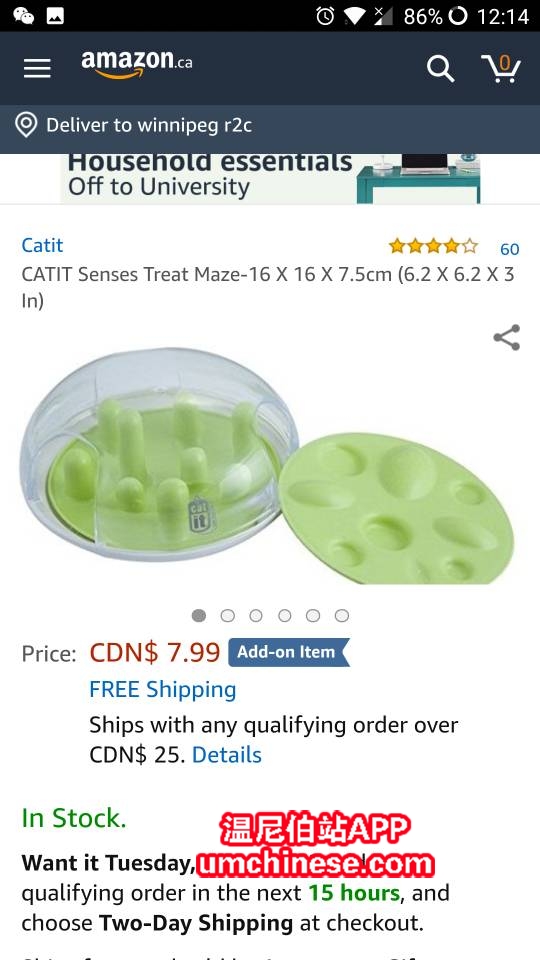This screenshot has width=540, height=960.
Task: Tap the Add-on Item badge
Action: click(x=288, y=652)
